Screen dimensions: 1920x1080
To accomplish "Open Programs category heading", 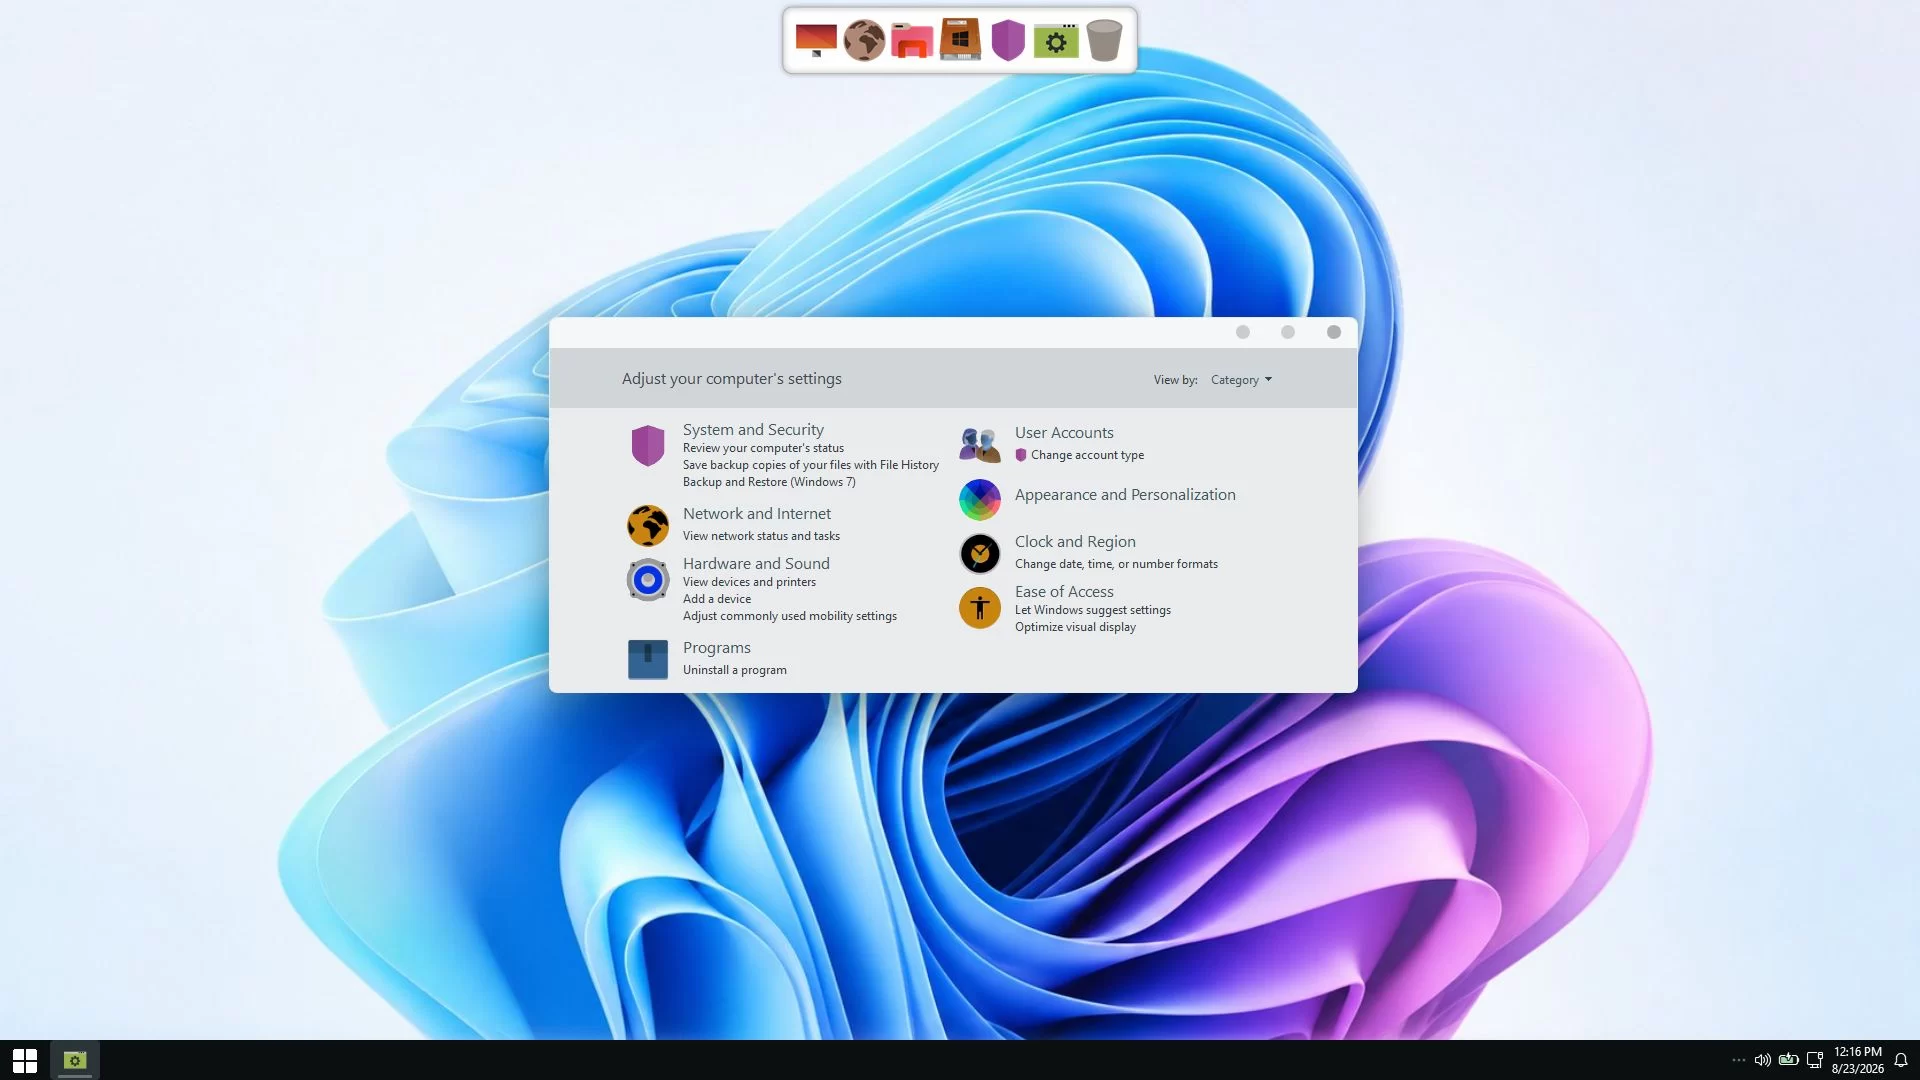I will tap(717, 648).
